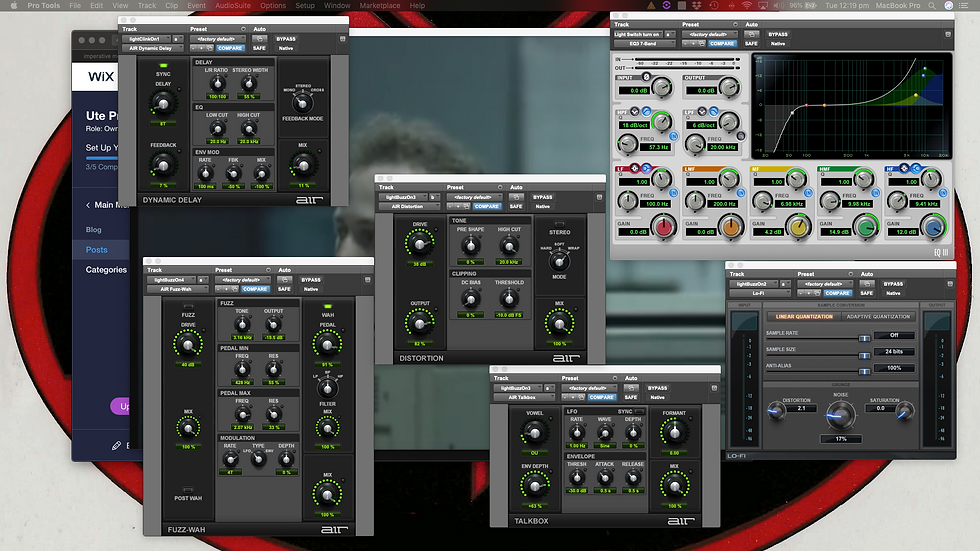Viewport: 980px width, 551px height.
Task: Select the Linear Quantization tab in Lo-Fi
Action: pyautogui.click(x=804, y=317)
